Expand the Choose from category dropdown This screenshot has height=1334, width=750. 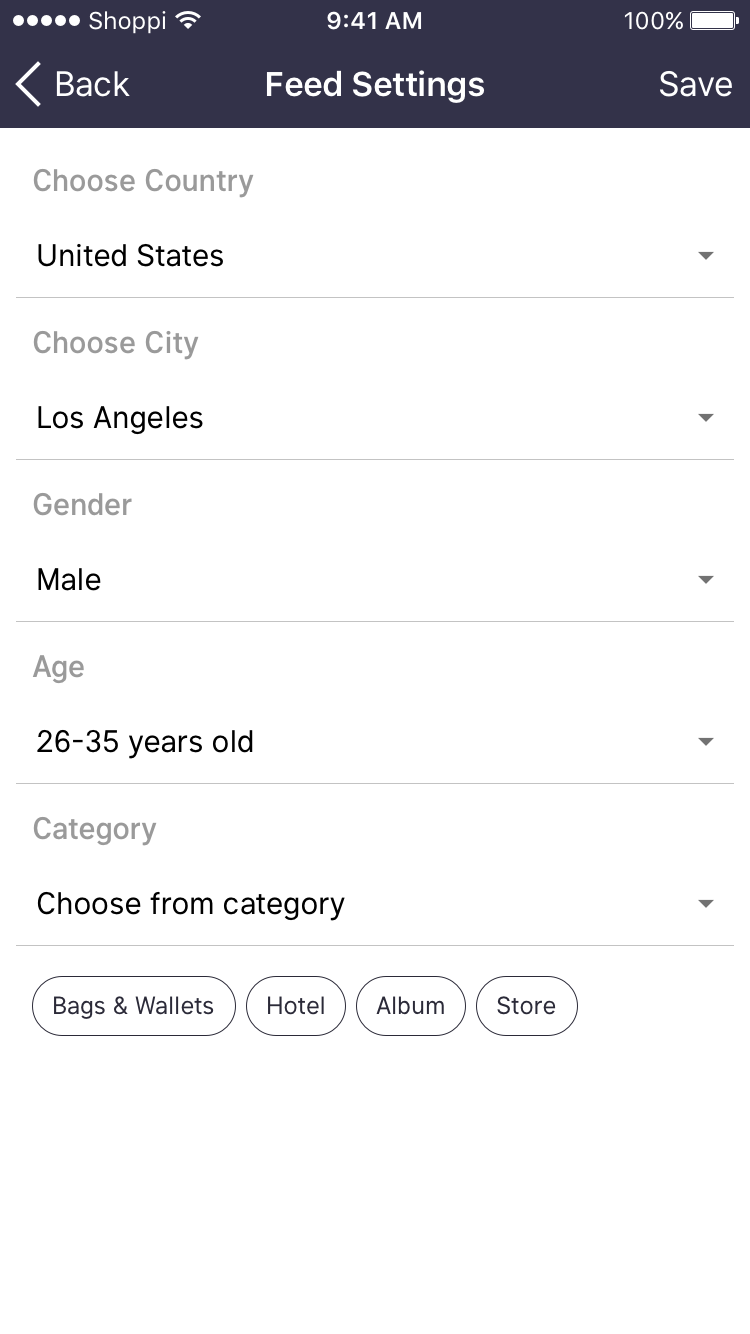coord(191,904)
